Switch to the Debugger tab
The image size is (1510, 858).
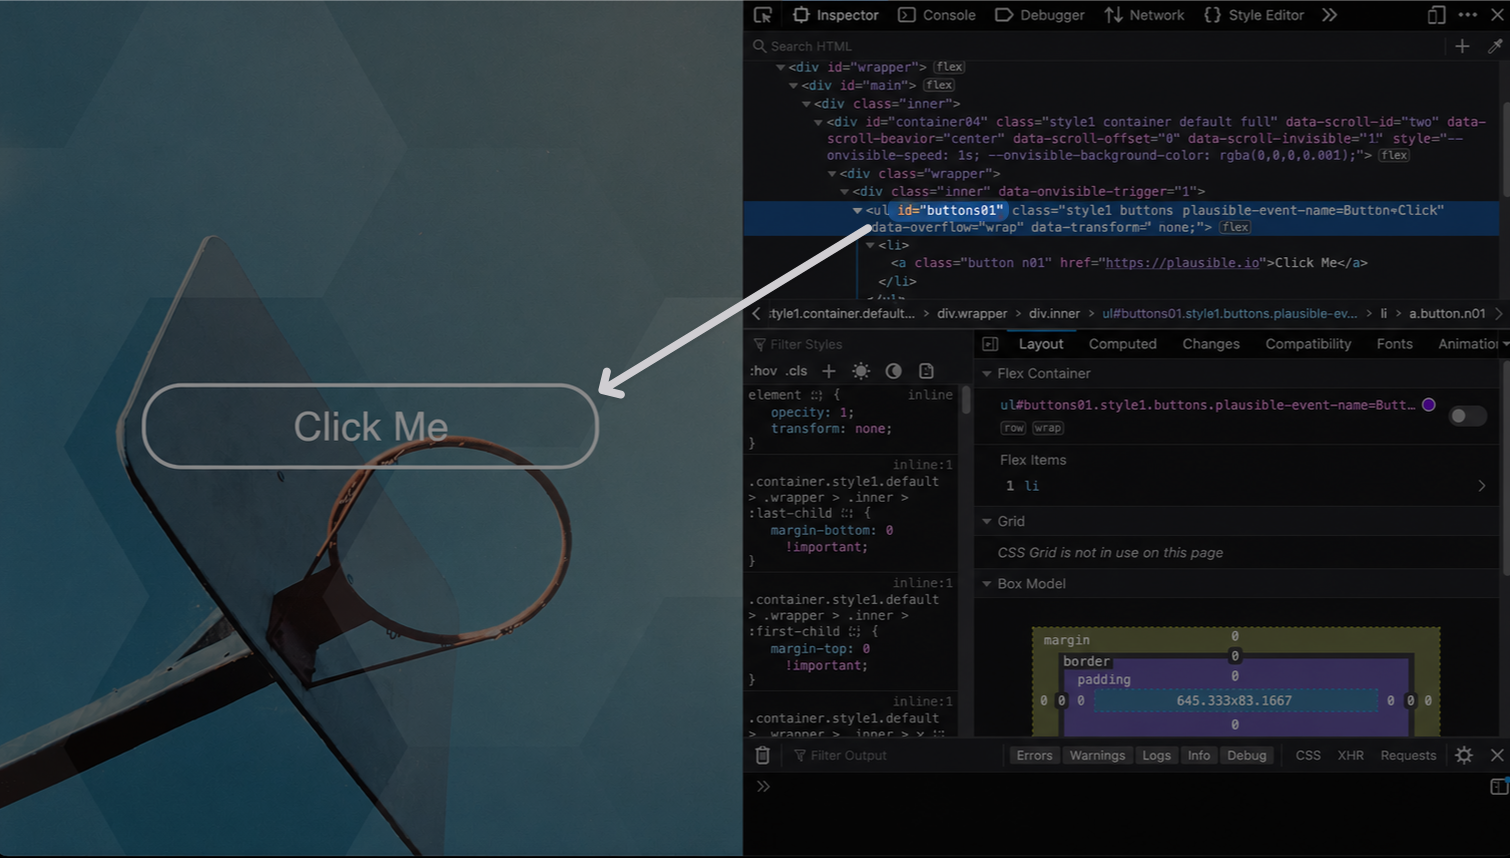click(1040, 15)
